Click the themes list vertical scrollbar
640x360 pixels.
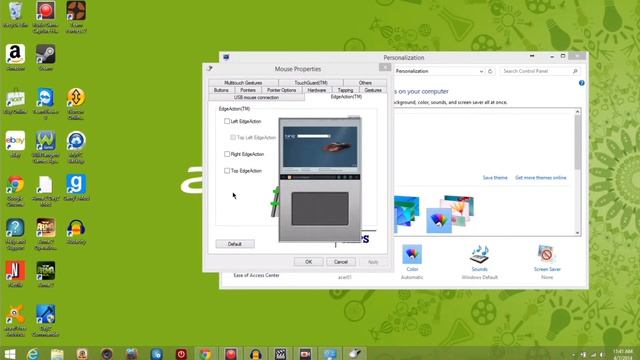point(578,172)
